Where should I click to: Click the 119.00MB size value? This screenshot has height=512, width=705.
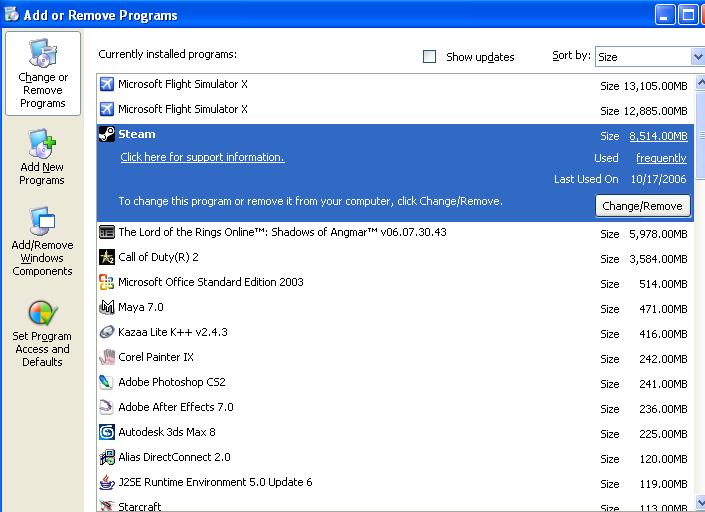663,484
